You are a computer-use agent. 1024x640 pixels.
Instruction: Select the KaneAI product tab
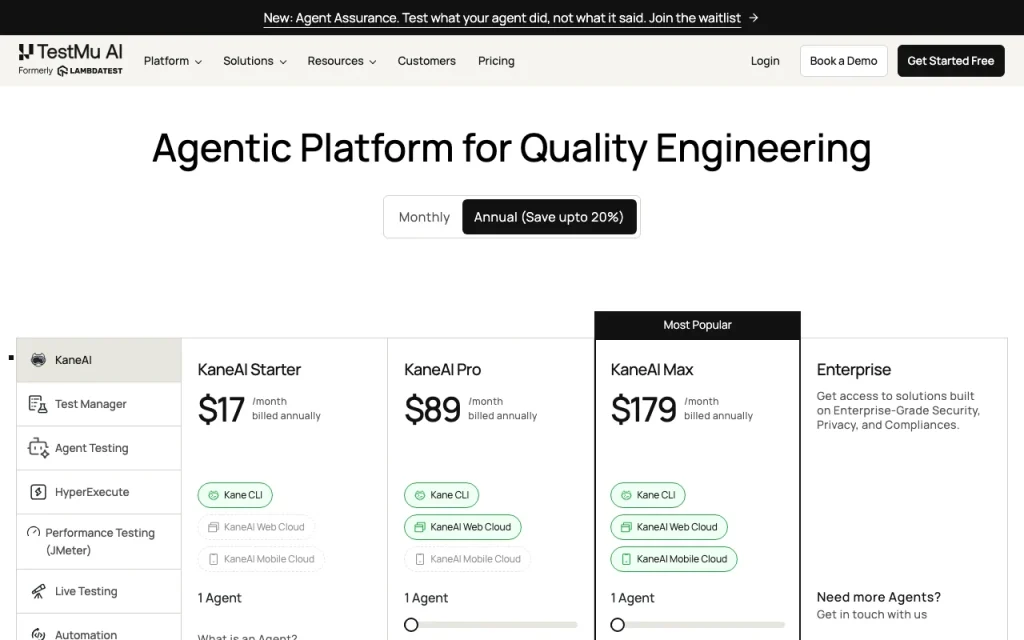(99, 360)
